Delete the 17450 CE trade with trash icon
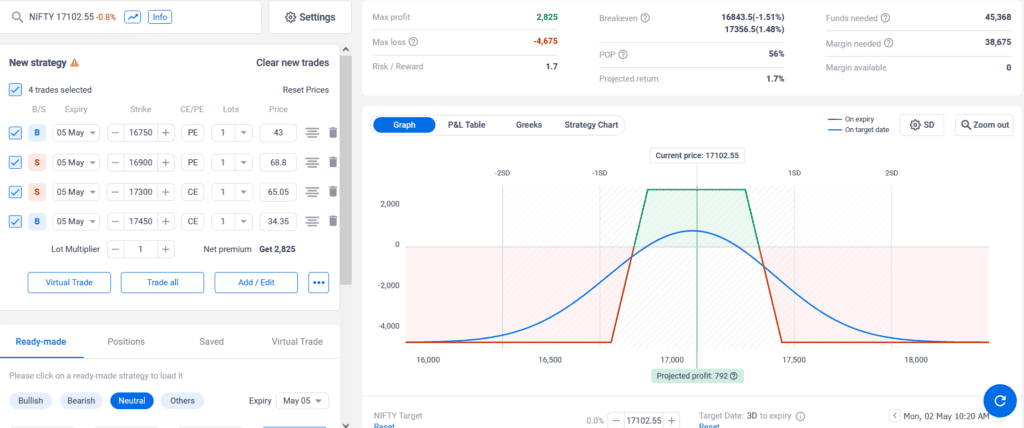 pos(333,222)
